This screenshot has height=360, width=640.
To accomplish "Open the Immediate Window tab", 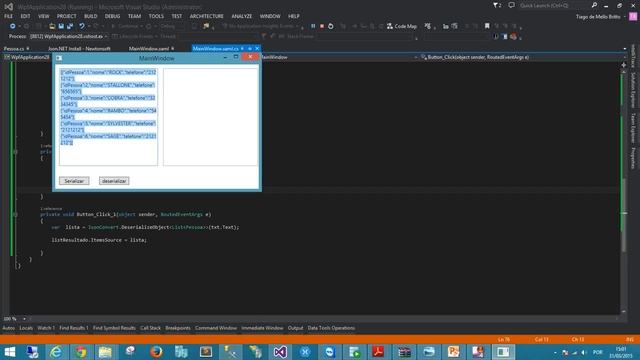I will [x=262, y=328].
